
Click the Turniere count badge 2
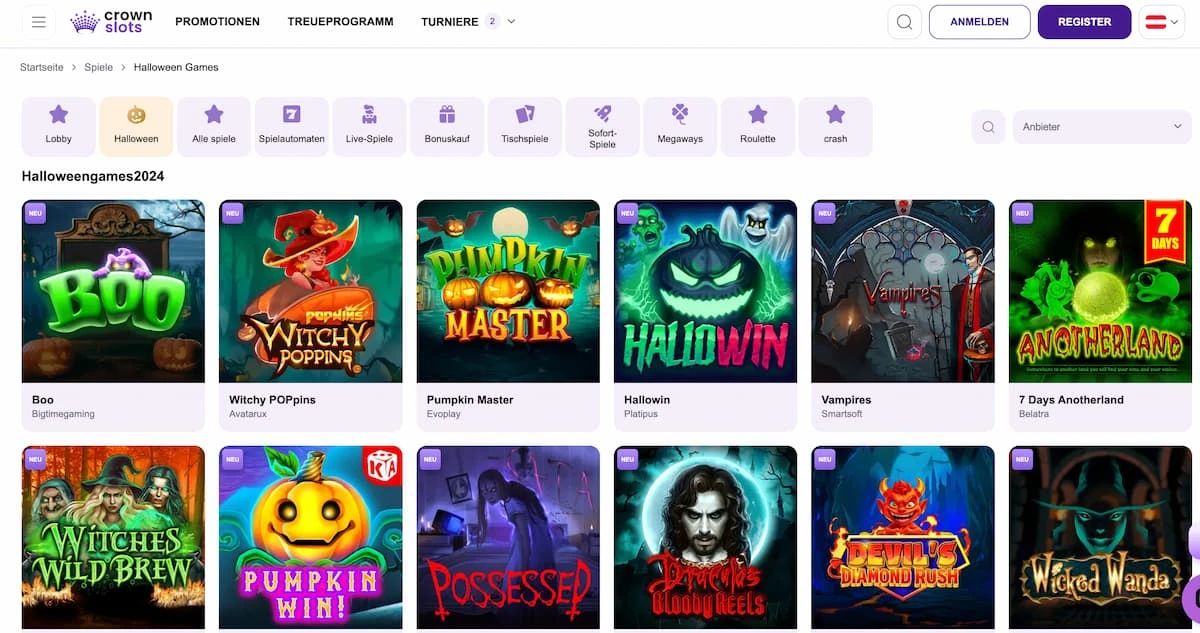click(492, 21)
